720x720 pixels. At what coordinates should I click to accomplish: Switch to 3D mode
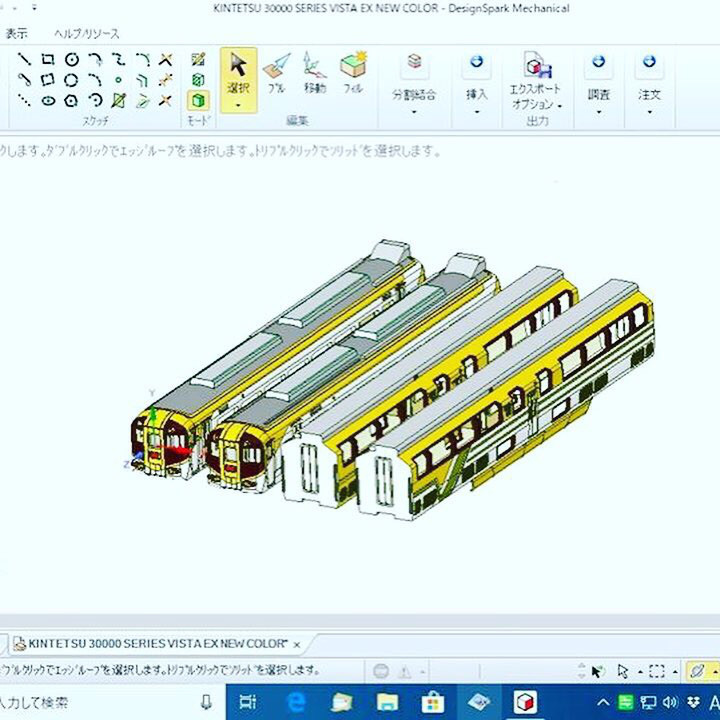[198, 100]
